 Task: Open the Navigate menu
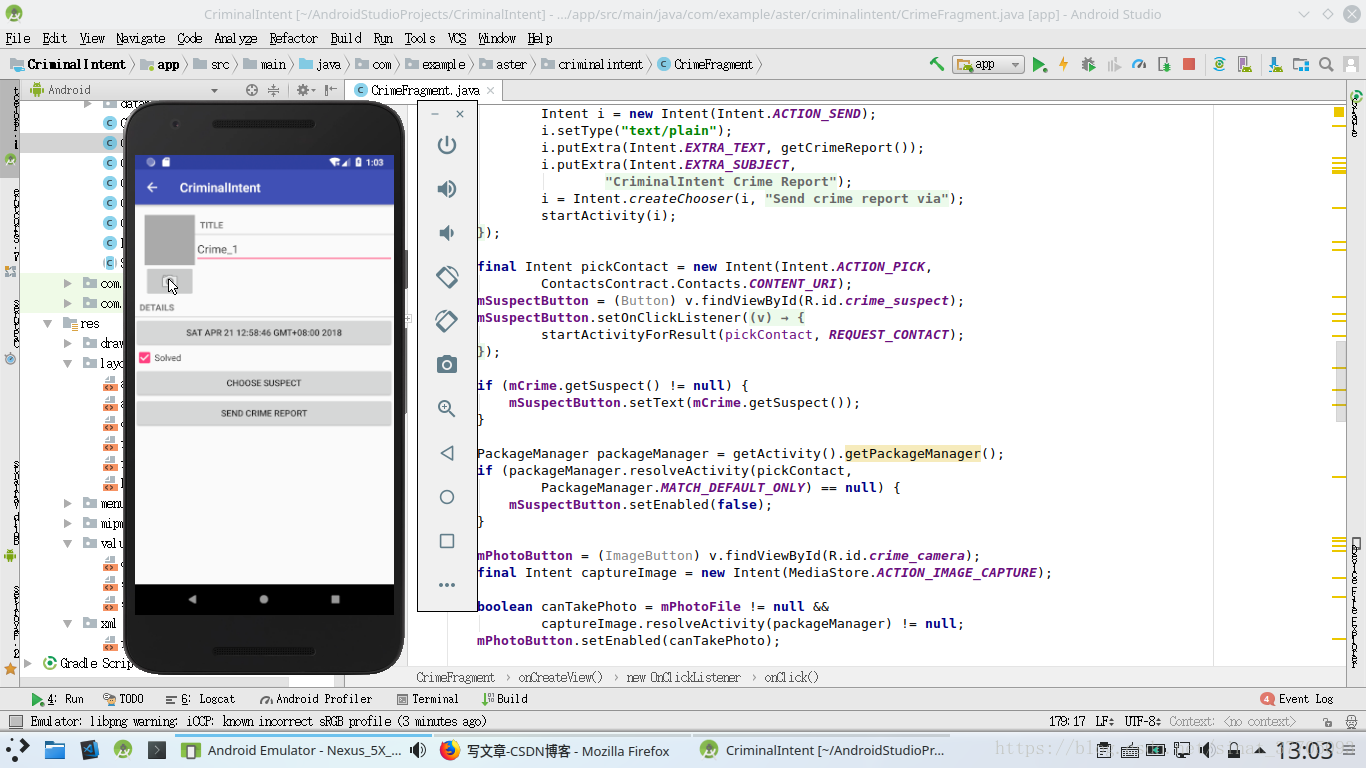[140, 38]
